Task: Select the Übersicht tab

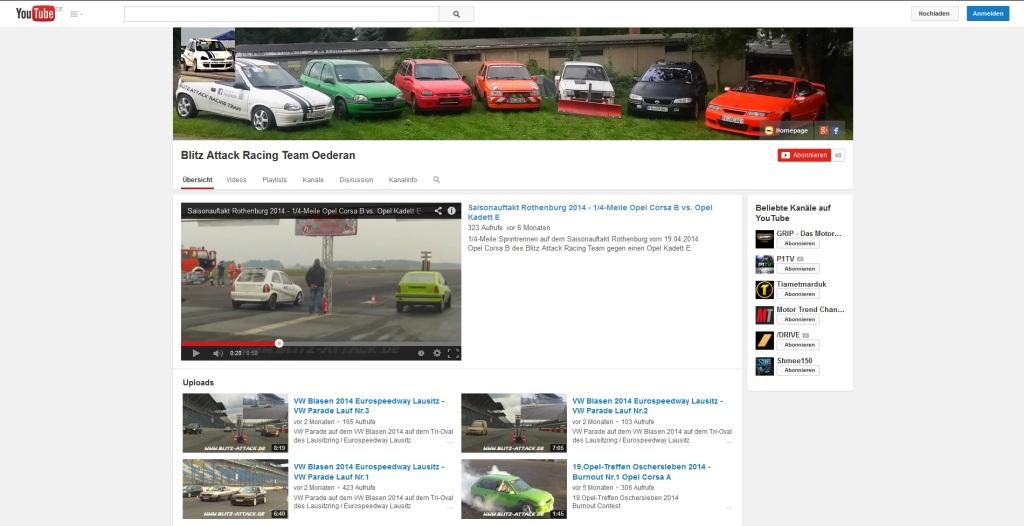Action: (197, 180)
